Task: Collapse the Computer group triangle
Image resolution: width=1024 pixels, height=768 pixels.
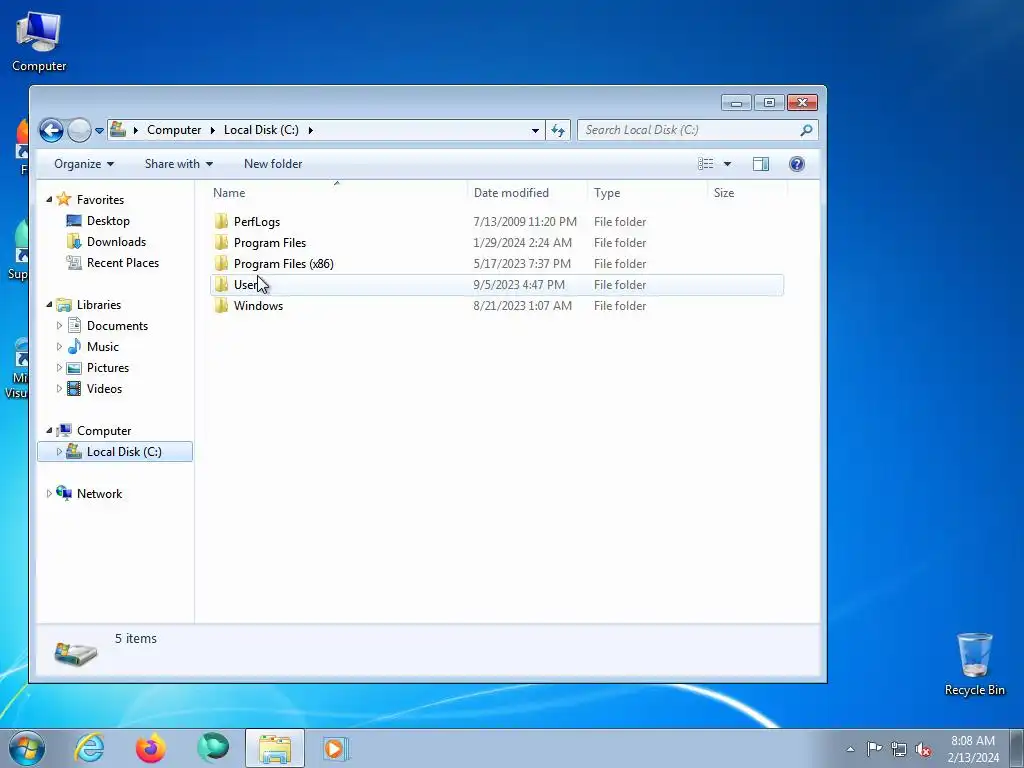Action: tap(49, 430)
